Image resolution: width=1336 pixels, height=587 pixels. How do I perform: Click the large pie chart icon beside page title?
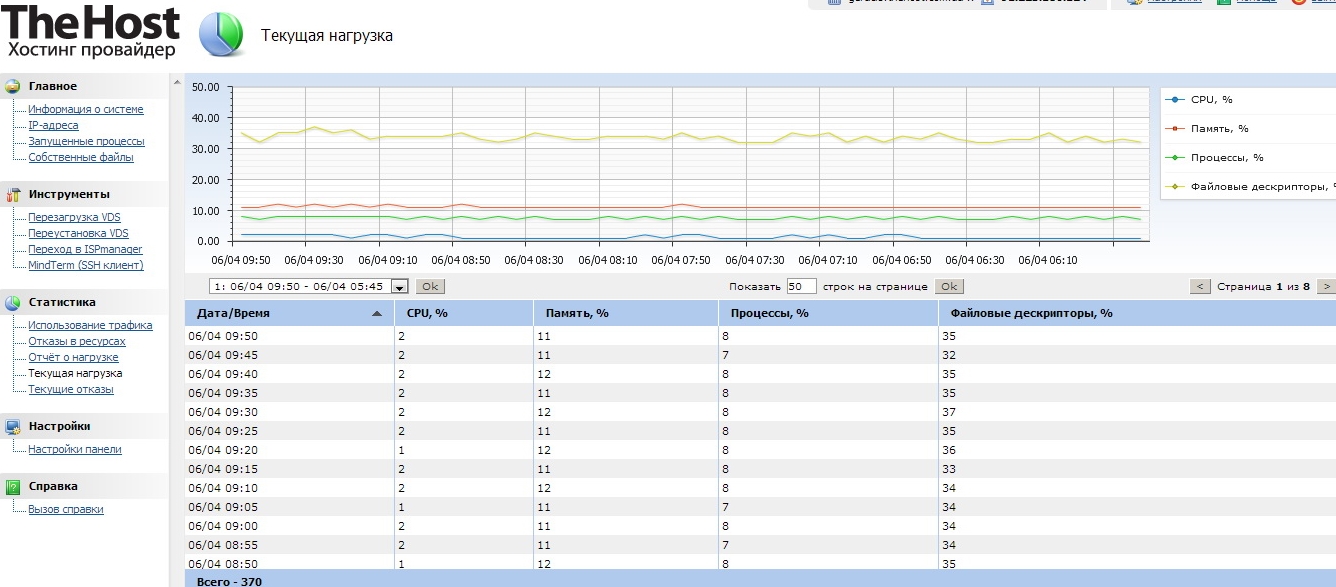click(221, 36)
